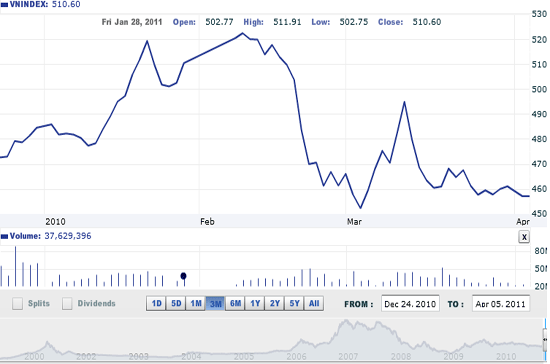550x364 pixels.
Task: Click the 450 price axis label
Action: pyautogui.click(x=539, y=214)
